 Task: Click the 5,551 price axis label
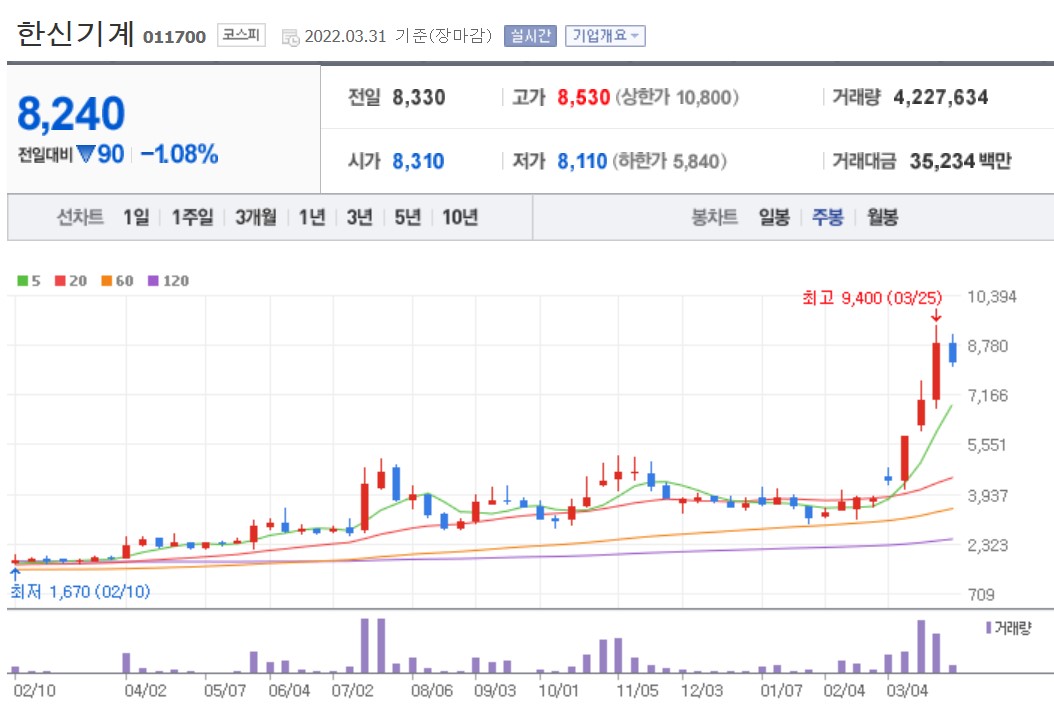pos(987,444)
